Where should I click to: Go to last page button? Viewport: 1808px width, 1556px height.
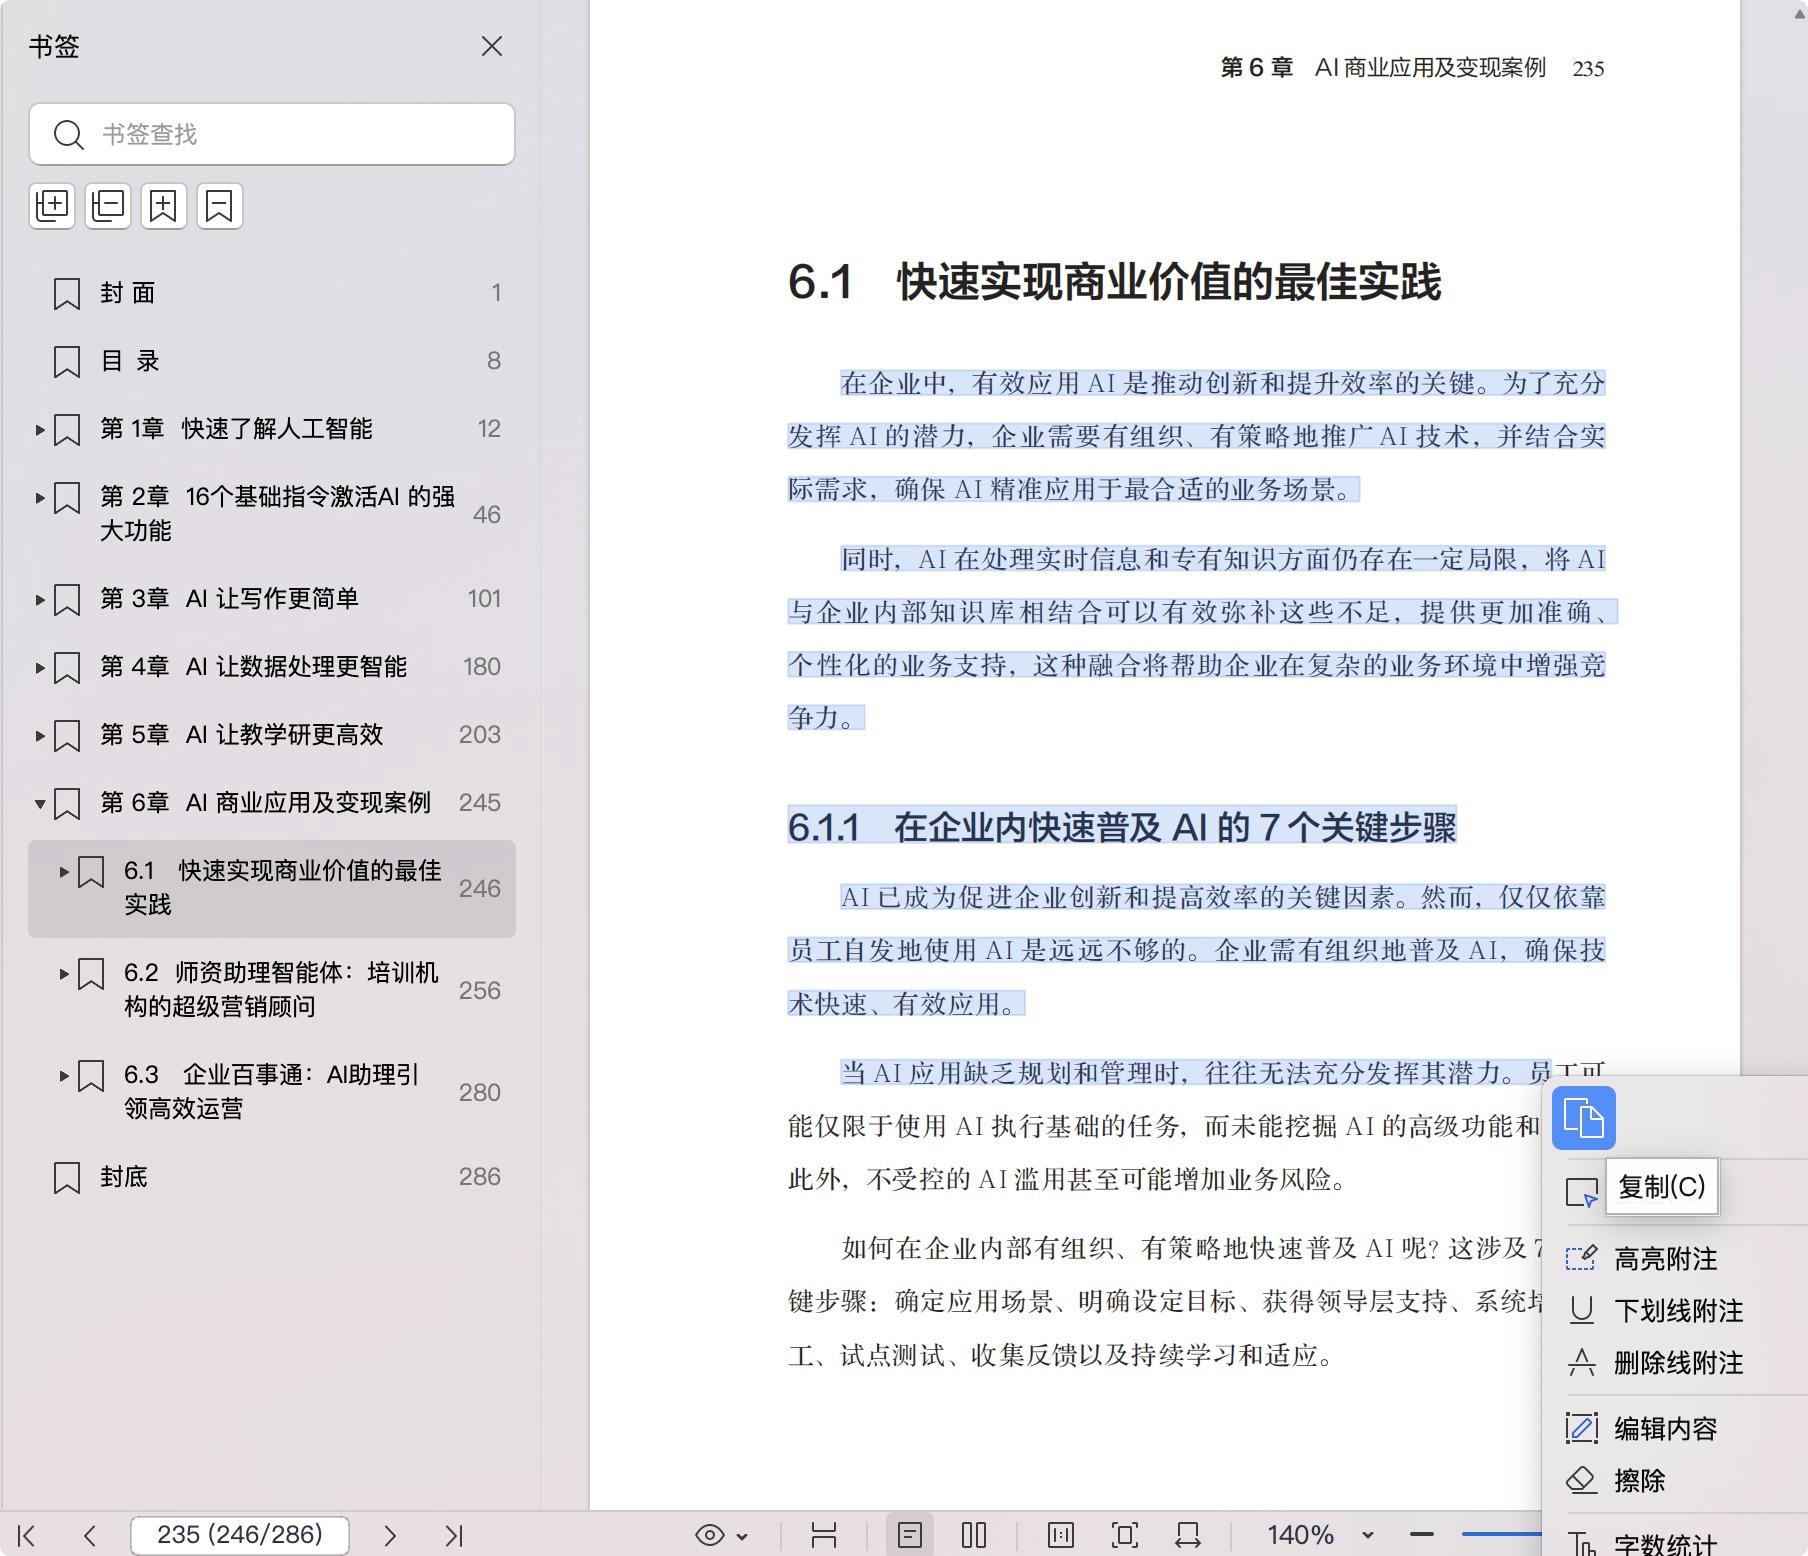pos(454,1535)
